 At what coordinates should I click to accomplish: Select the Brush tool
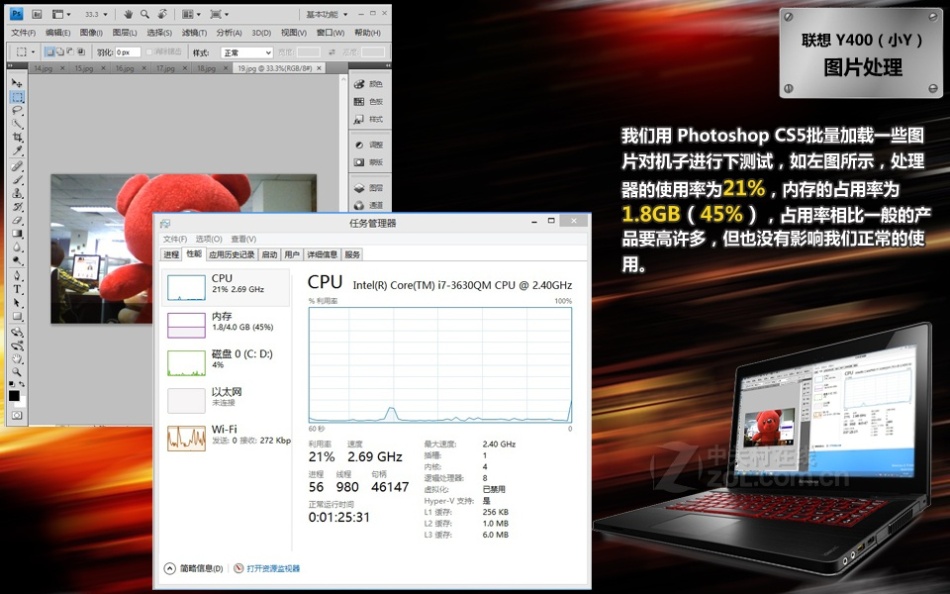pos(17,179)
